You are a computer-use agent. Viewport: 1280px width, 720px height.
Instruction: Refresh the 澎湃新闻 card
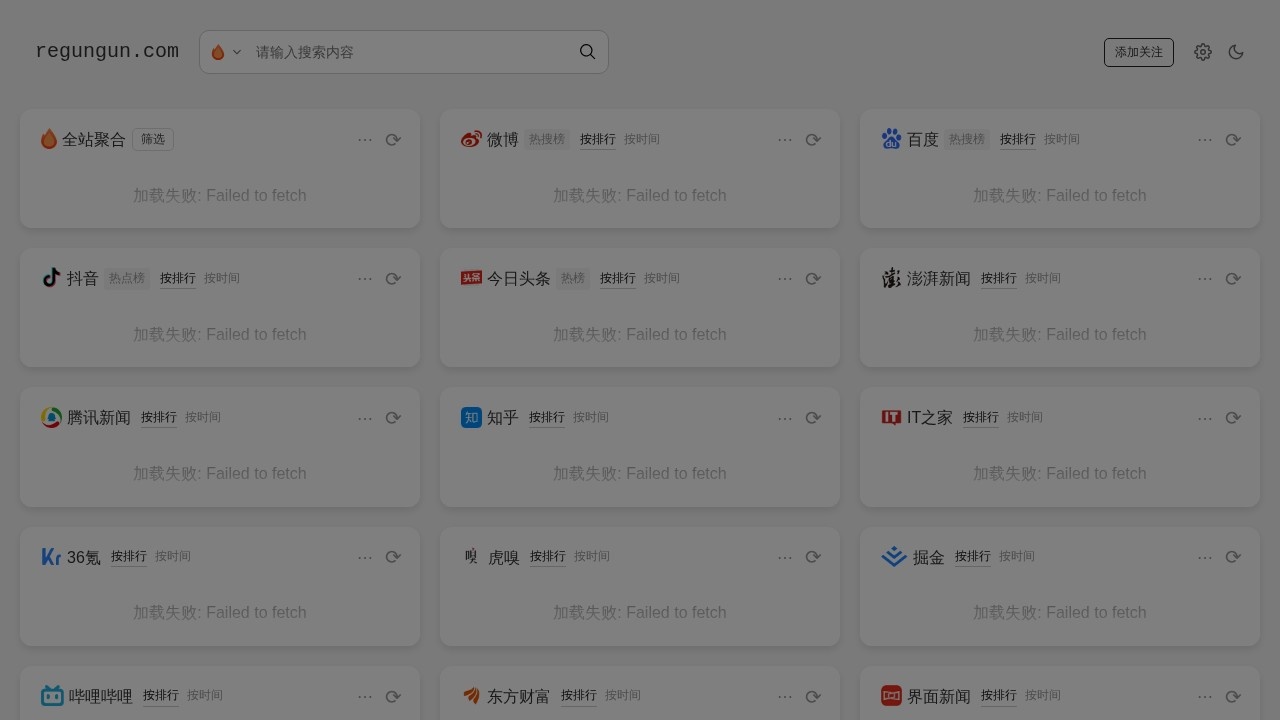(1233, 279)
